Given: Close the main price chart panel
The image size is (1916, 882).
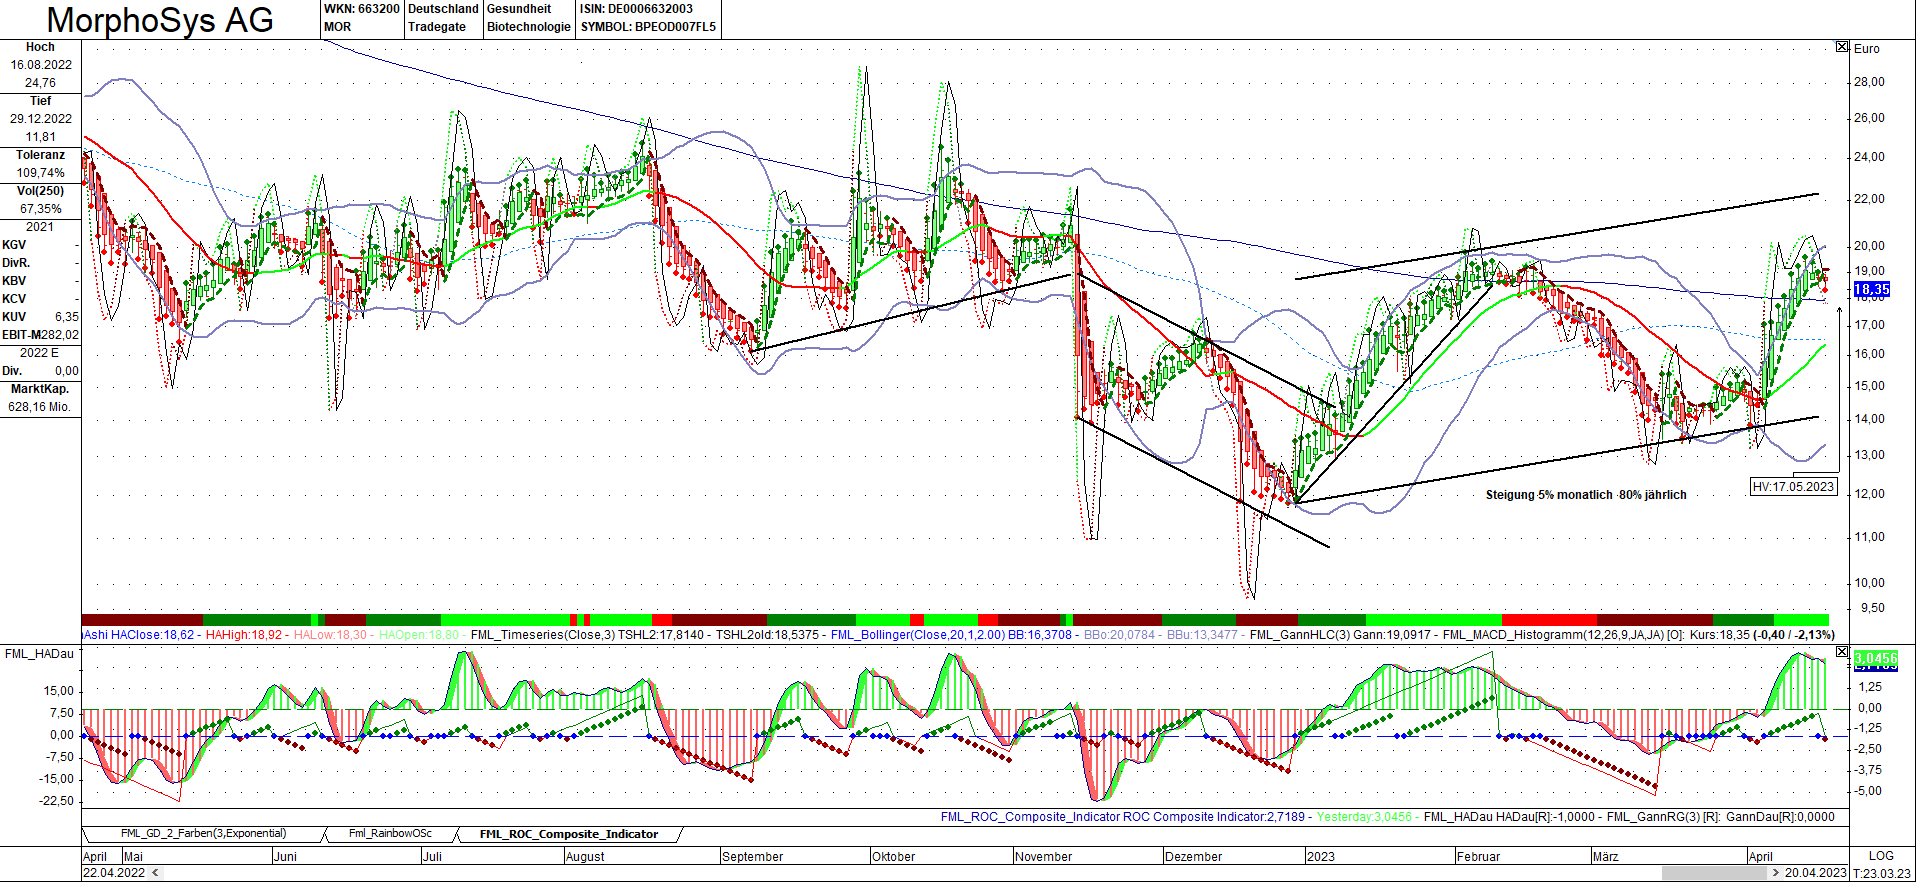Looking at the screenshot, I should [x=1842, y=47].
